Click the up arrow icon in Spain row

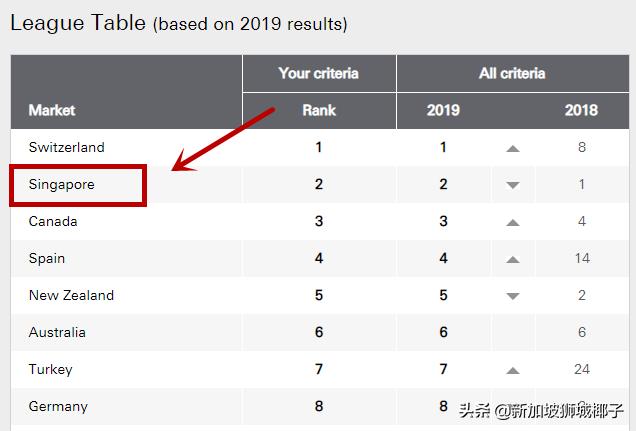pos(513,259)
